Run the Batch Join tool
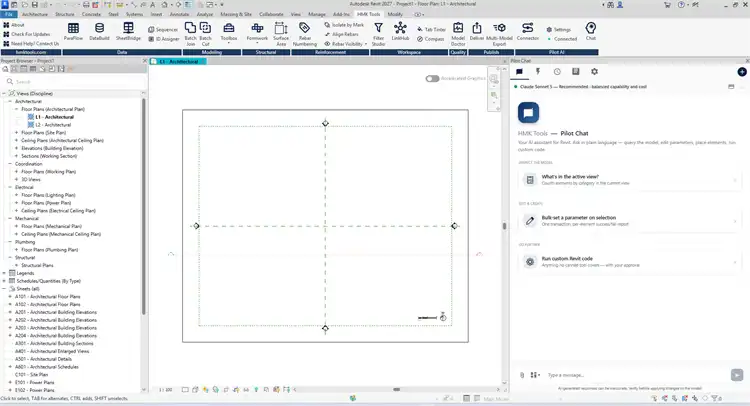The width and height of the screenshot is (750, 406). (x=190, y=33)
